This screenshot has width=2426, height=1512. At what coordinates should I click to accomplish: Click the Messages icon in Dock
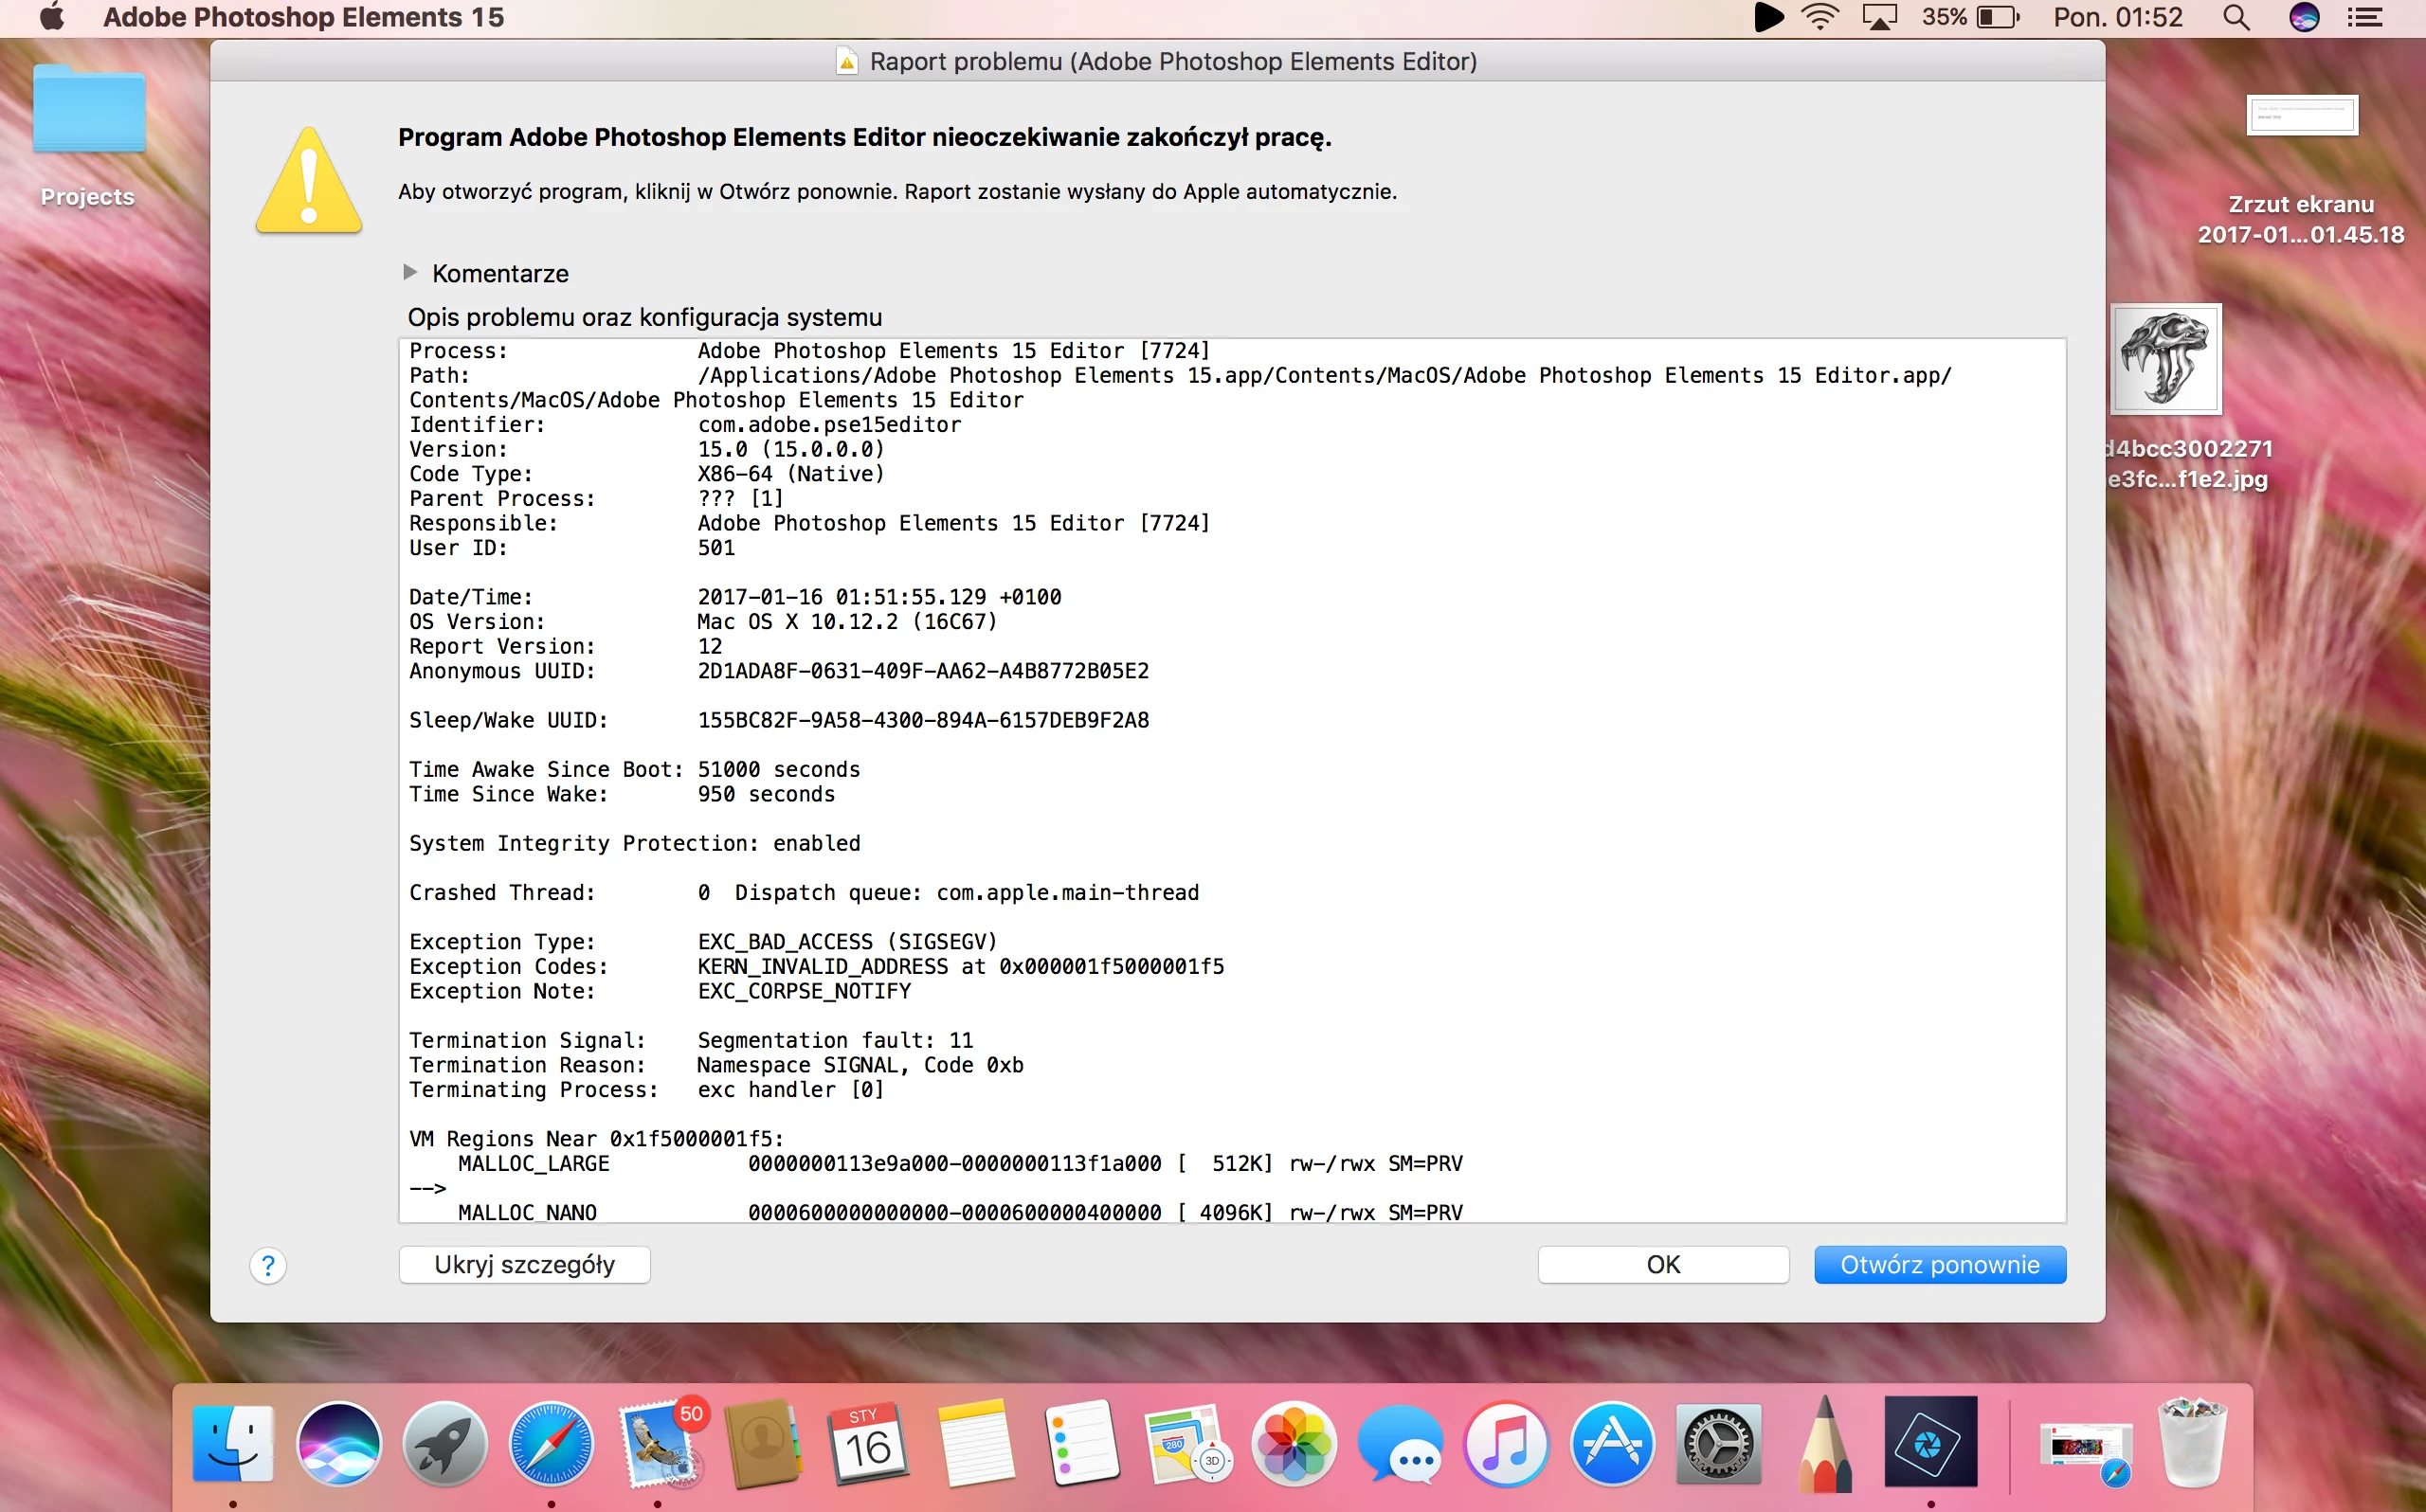point(1400,1444)
